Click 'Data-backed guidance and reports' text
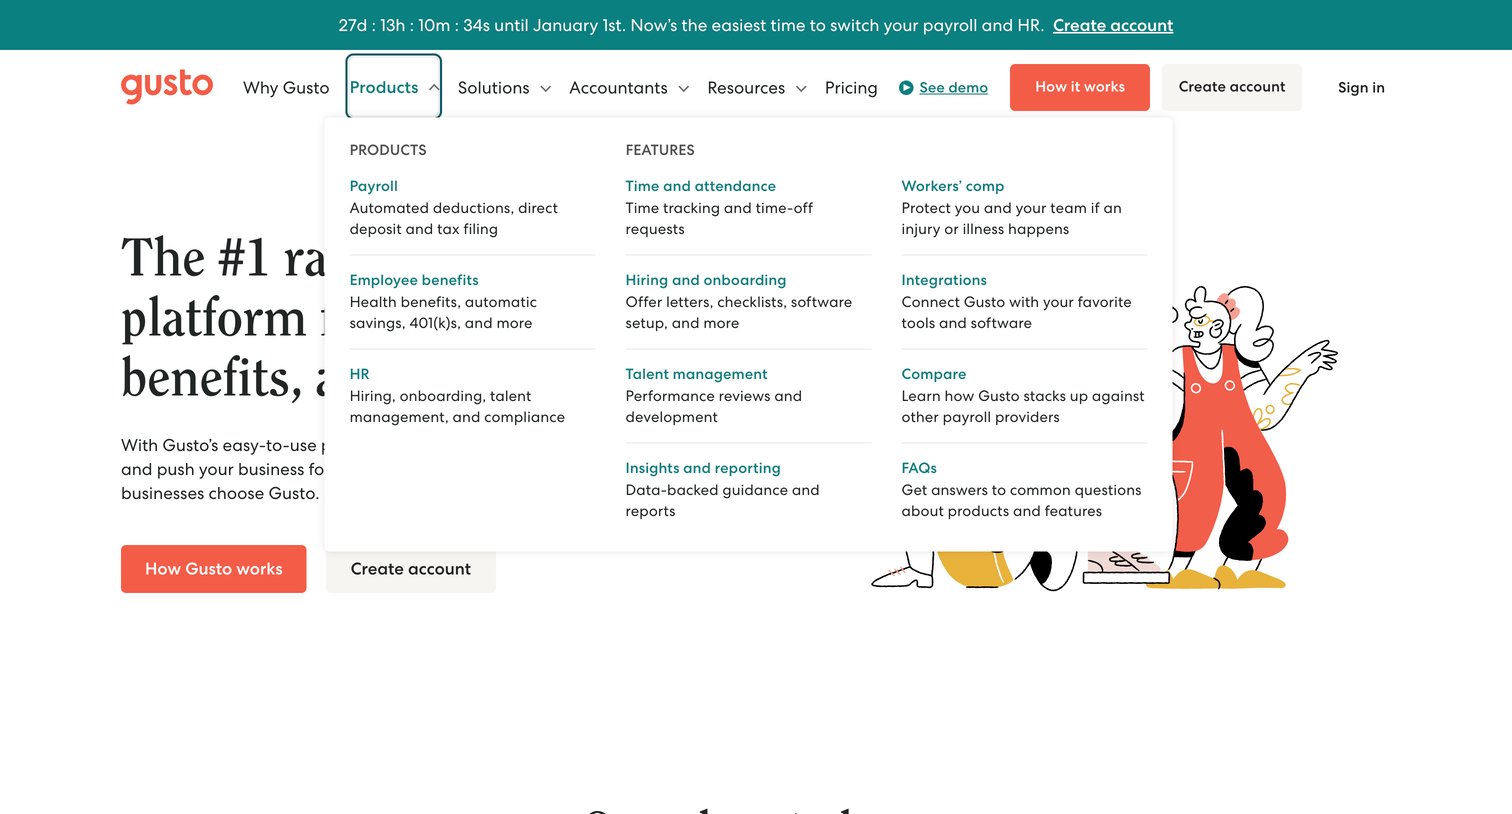The height and width of the screenshot is (814, 1512). 722,501
